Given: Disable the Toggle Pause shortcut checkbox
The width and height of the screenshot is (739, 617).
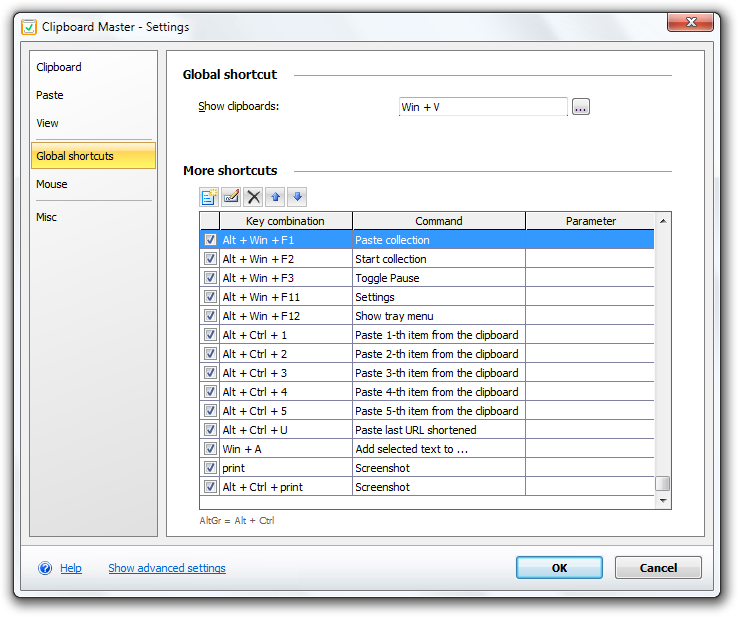Looking at the screenshot, I should click(x=210, y=278).
